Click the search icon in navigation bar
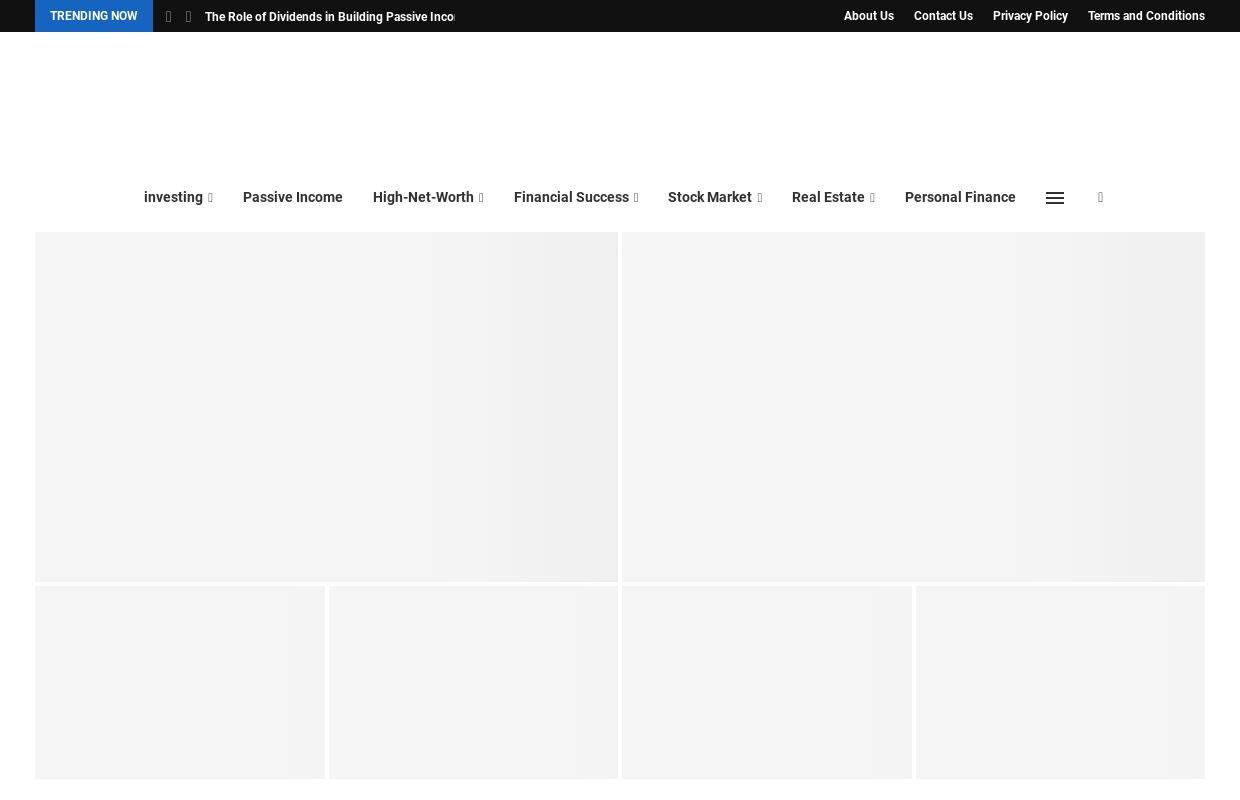1240x800 pixels. (x=1100, y=198)
